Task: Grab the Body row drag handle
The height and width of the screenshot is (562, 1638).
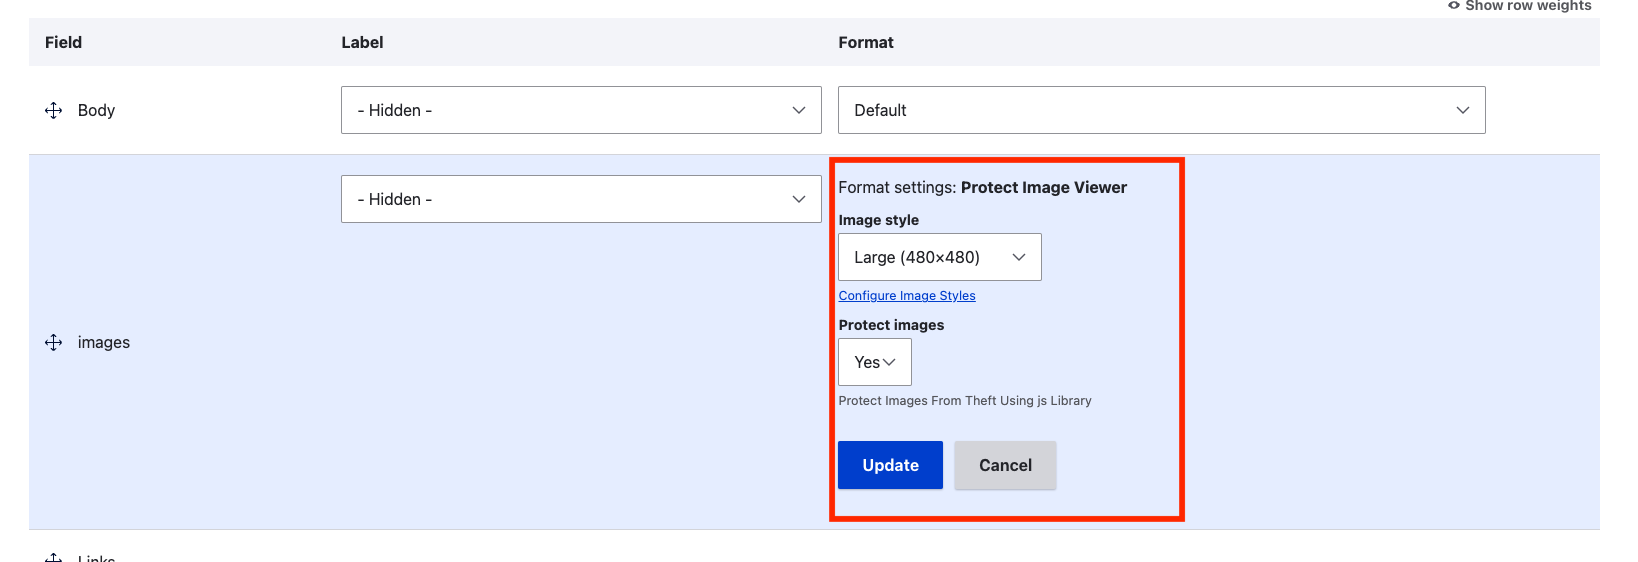Action: [x=54, y=110]
